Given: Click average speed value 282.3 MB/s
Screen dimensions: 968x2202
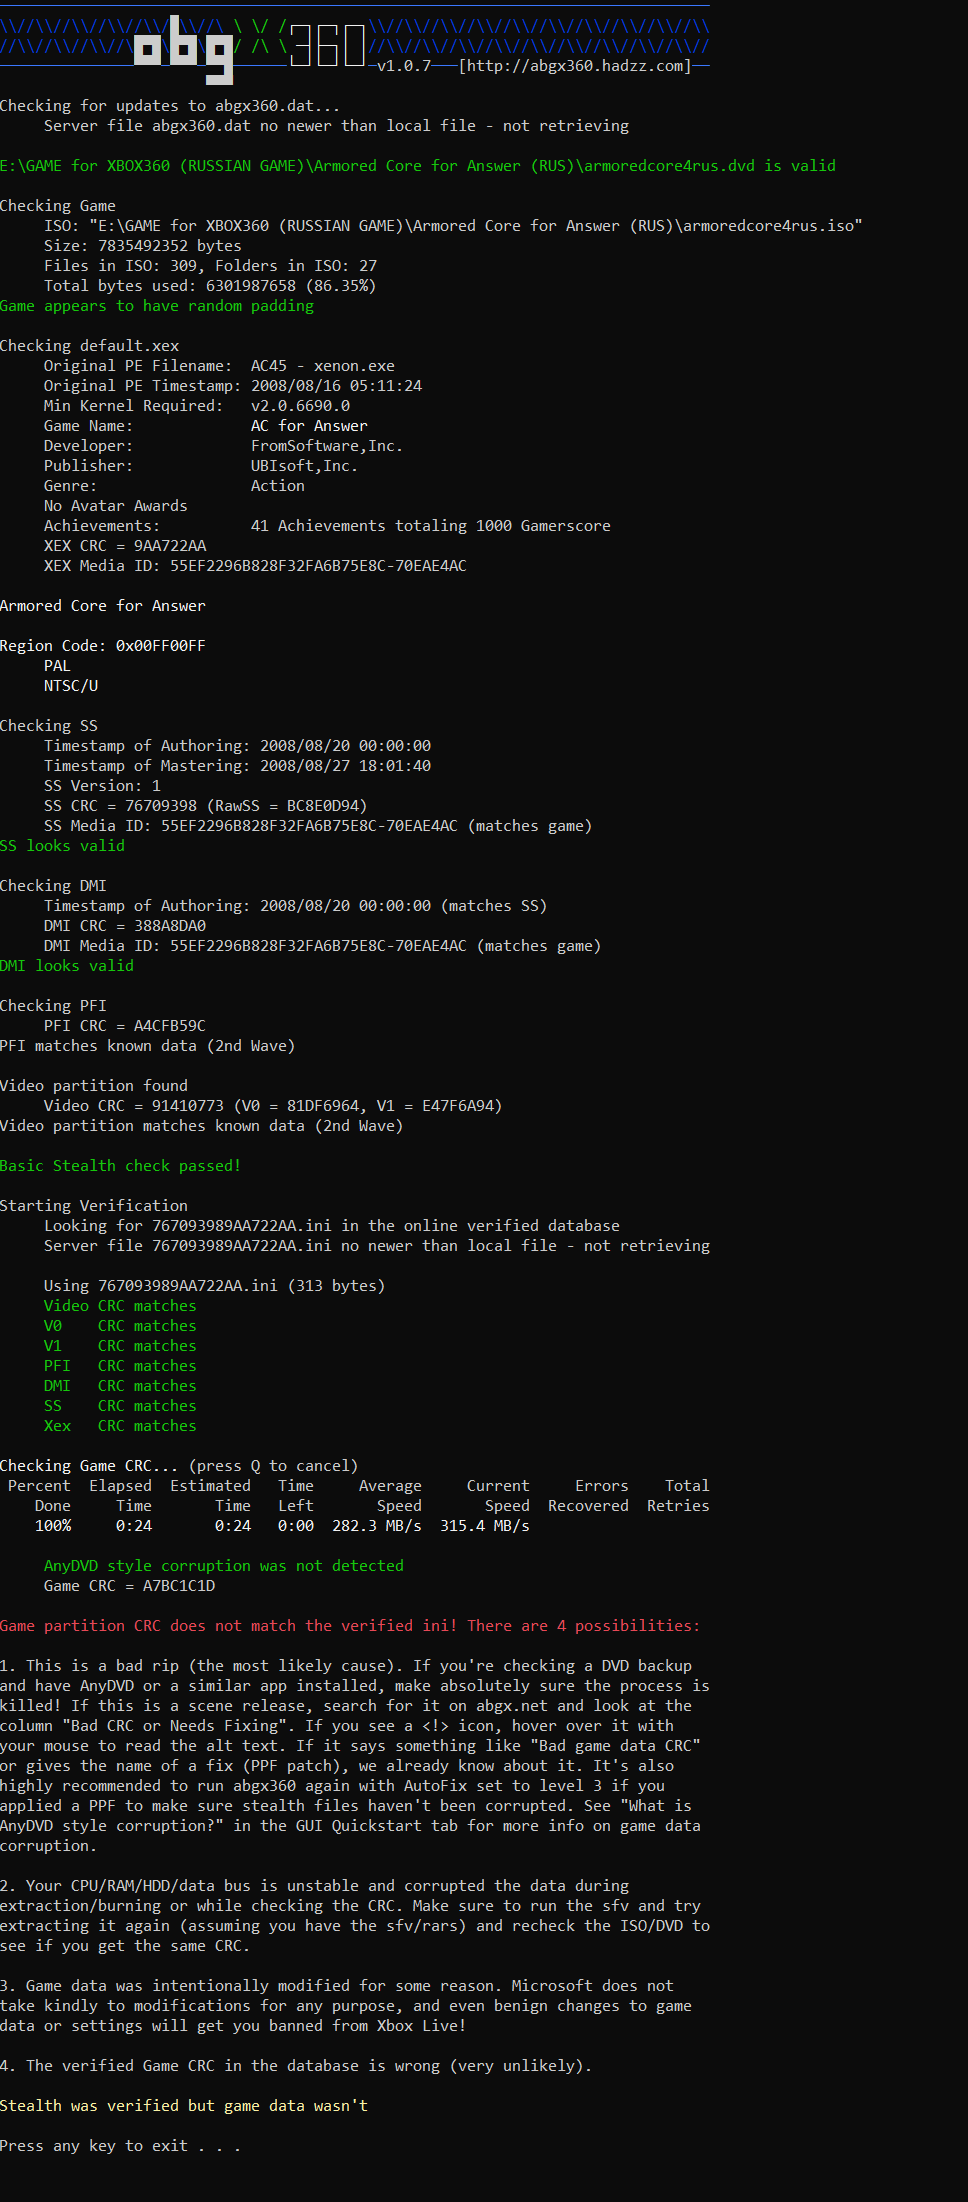Looking at the screenshot, I should pos(377,1526).
